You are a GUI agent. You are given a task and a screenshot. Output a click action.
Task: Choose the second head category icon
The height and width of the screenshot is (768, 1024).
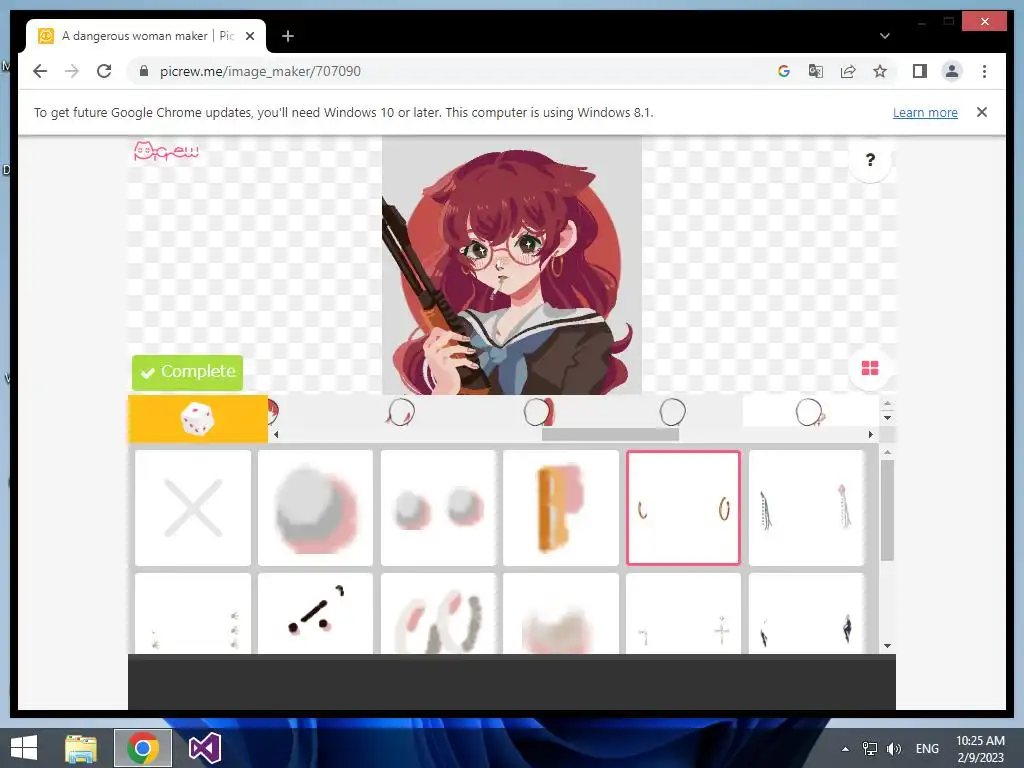(x=400, y=412)
